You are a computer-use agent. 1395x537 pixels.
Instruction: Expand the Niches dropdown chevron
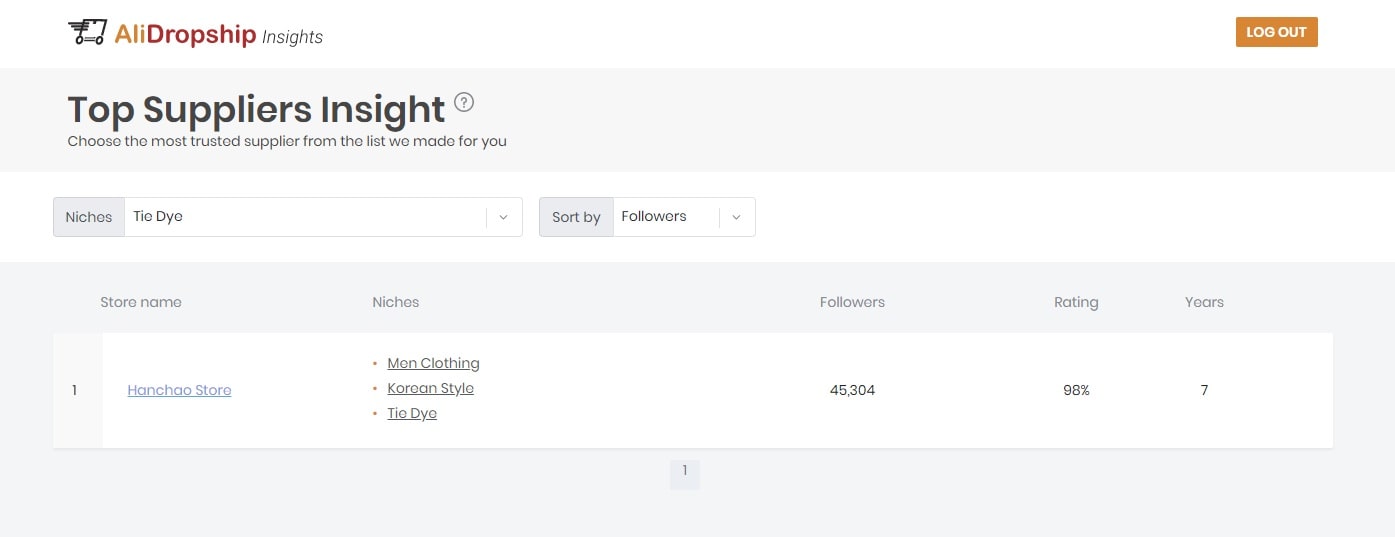pos(504,217)
